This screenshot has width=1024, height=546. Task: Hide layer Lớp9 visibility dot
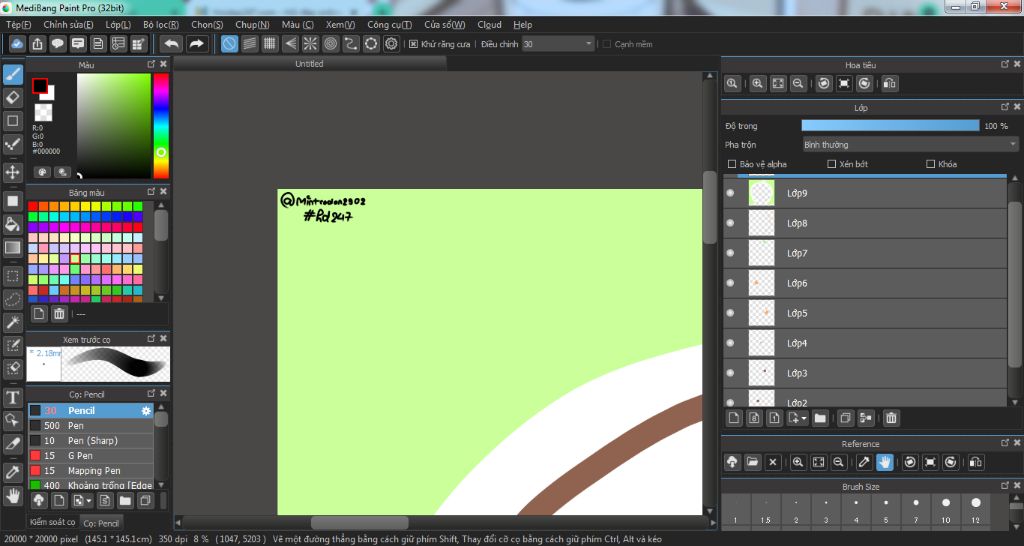731,193
